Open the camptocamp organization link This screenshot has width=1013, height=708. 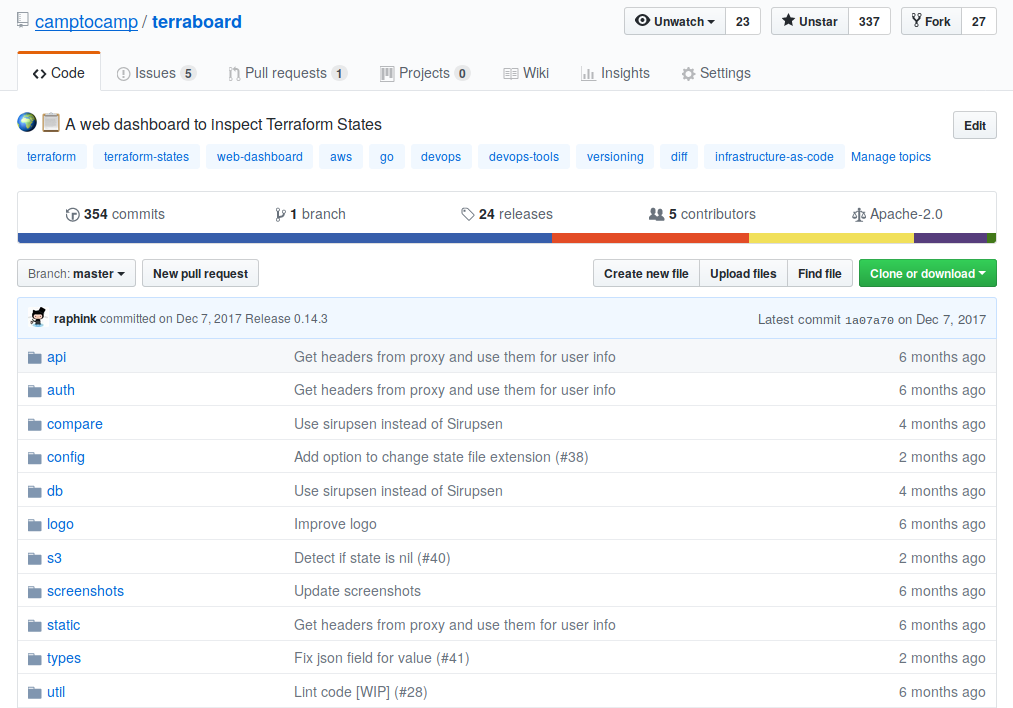click(87, 21)
